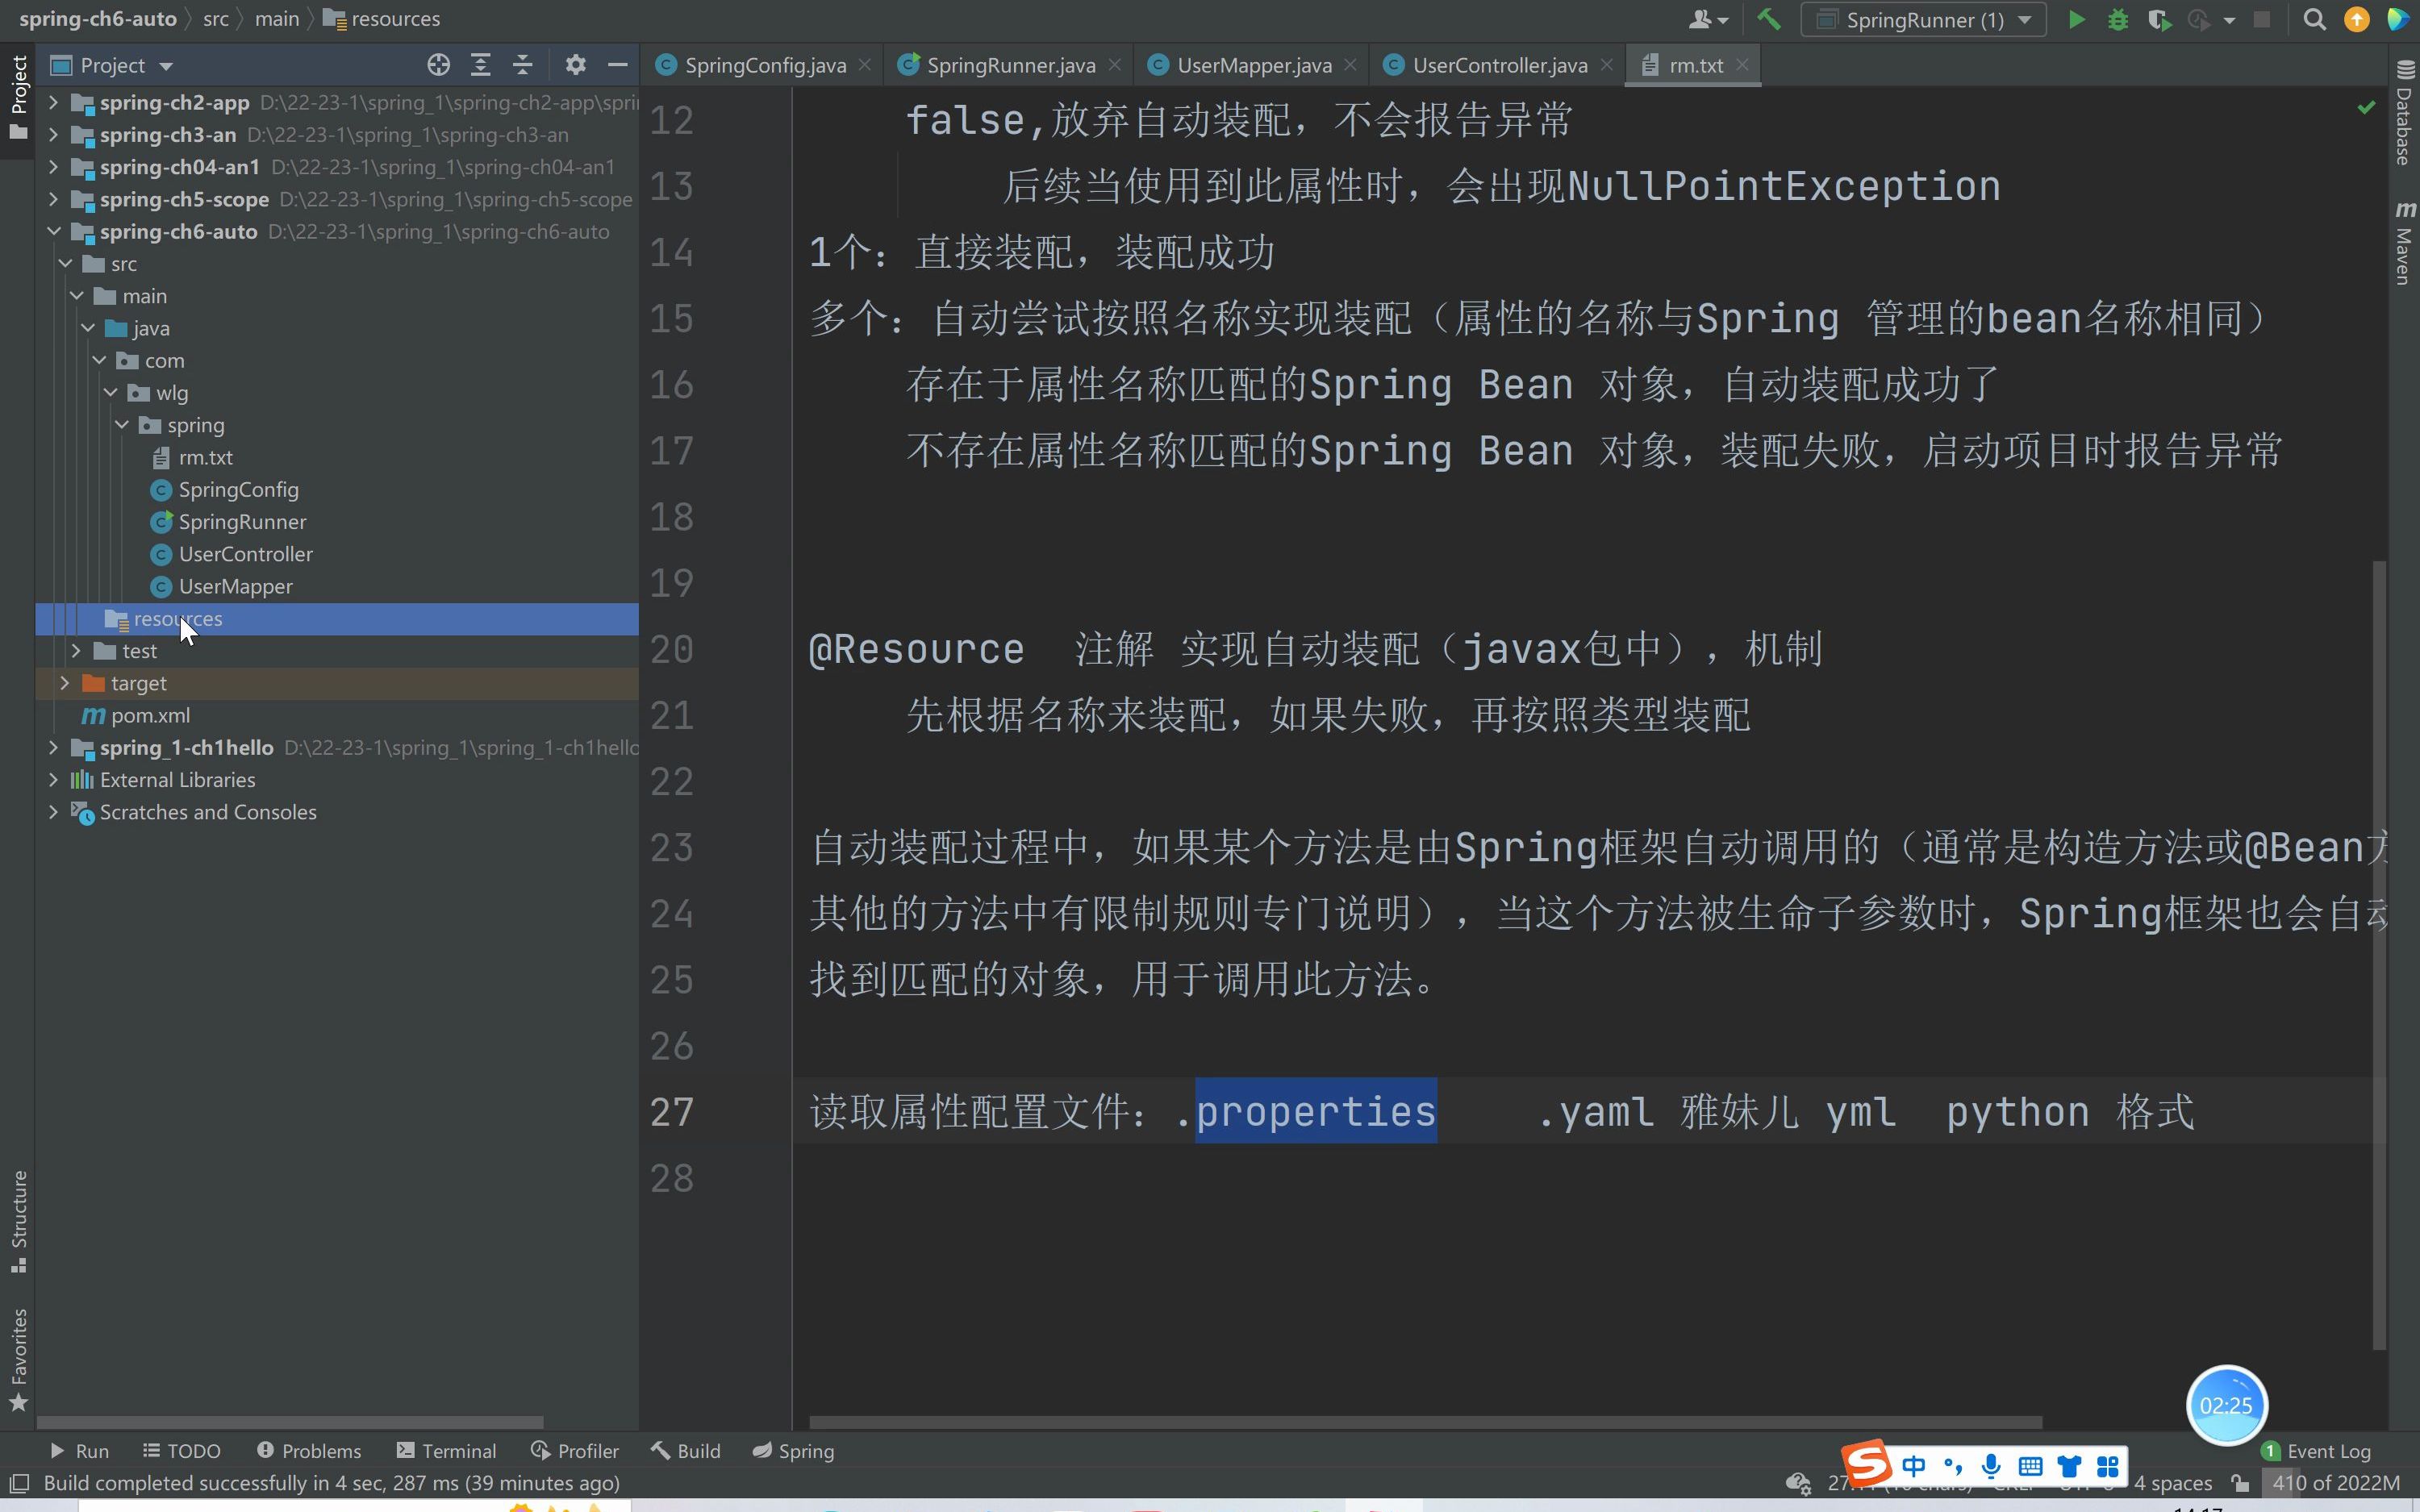Open Search Everywhere via the magnifier icon
The height and width of the screenshot is (1512, 2420).
[x=2314, y=20]
